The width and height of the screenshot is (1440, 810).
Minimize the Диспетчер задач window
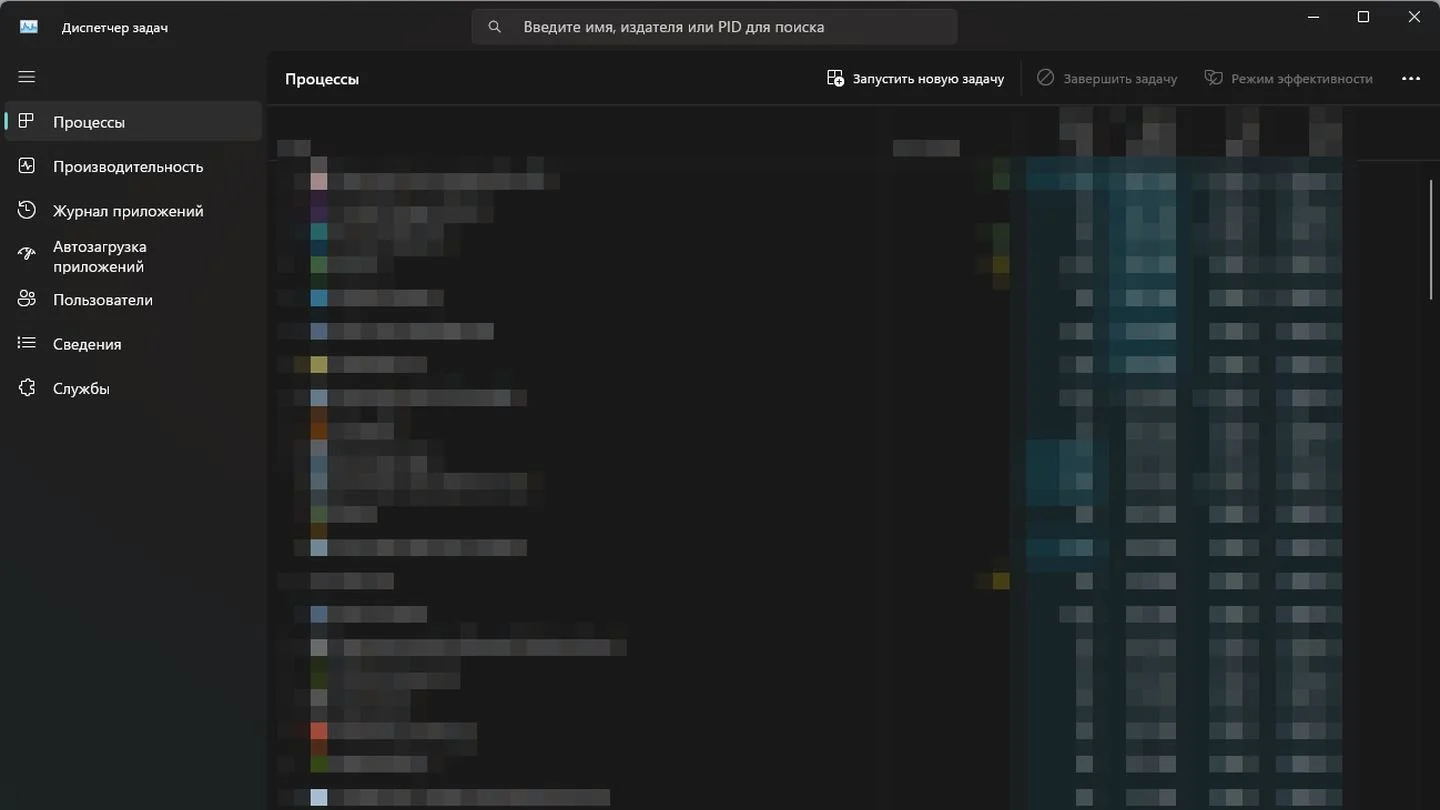[1312, 17]
